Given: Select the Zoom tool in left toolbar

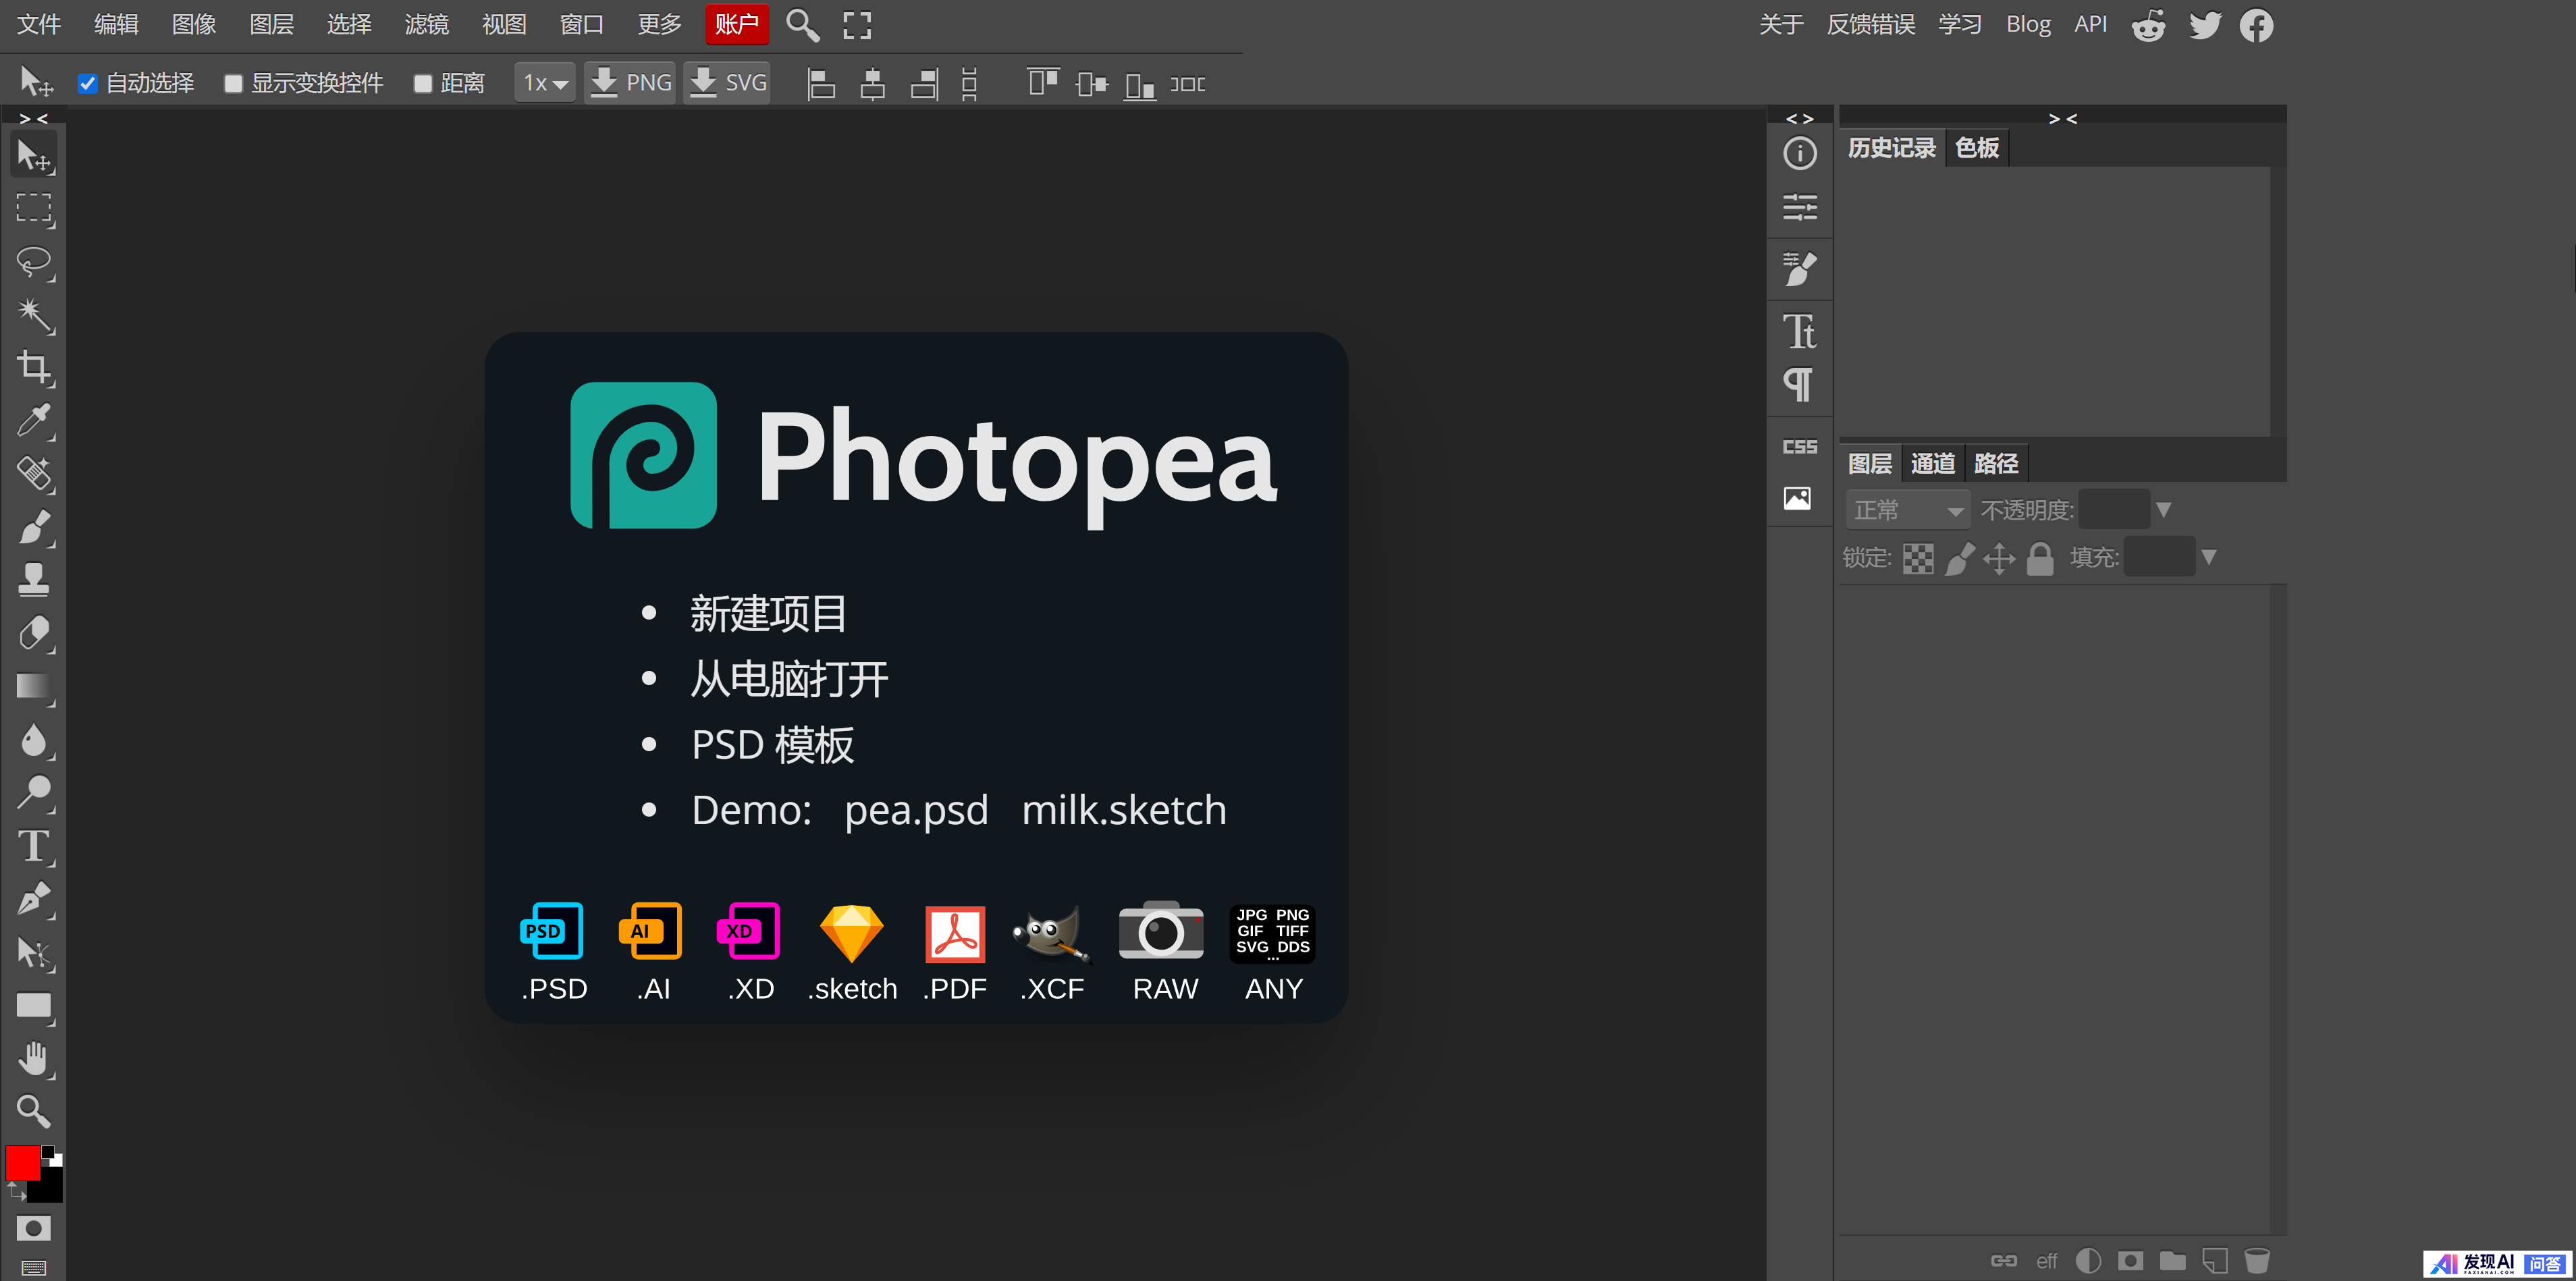Looking at the screenshot, I should [34, 1111].
